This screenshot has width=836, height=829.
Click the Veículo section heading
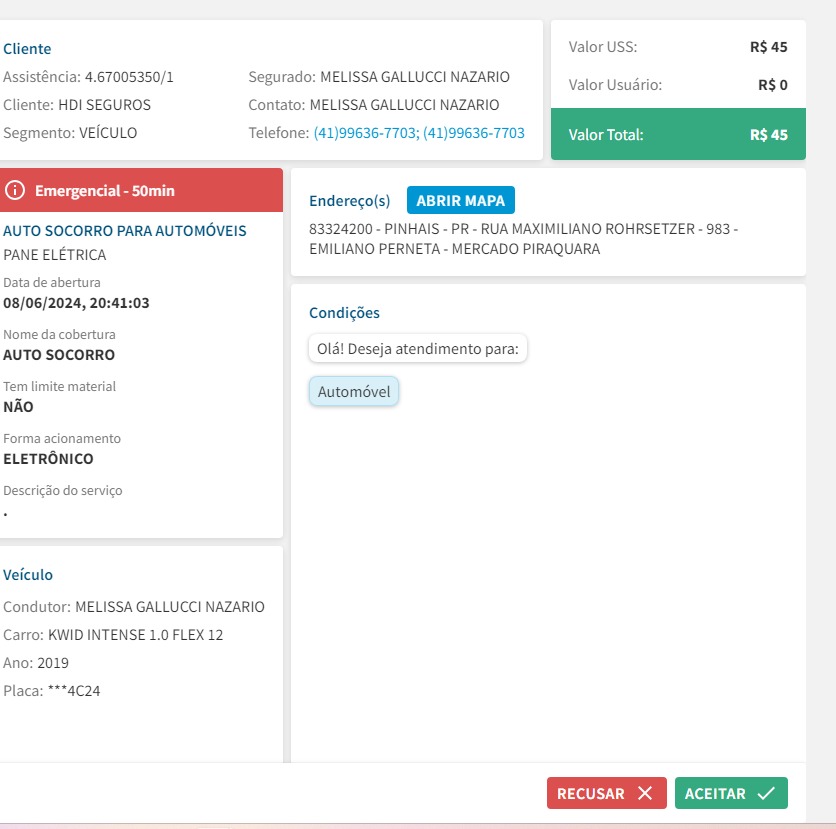[x=28, y=575]
